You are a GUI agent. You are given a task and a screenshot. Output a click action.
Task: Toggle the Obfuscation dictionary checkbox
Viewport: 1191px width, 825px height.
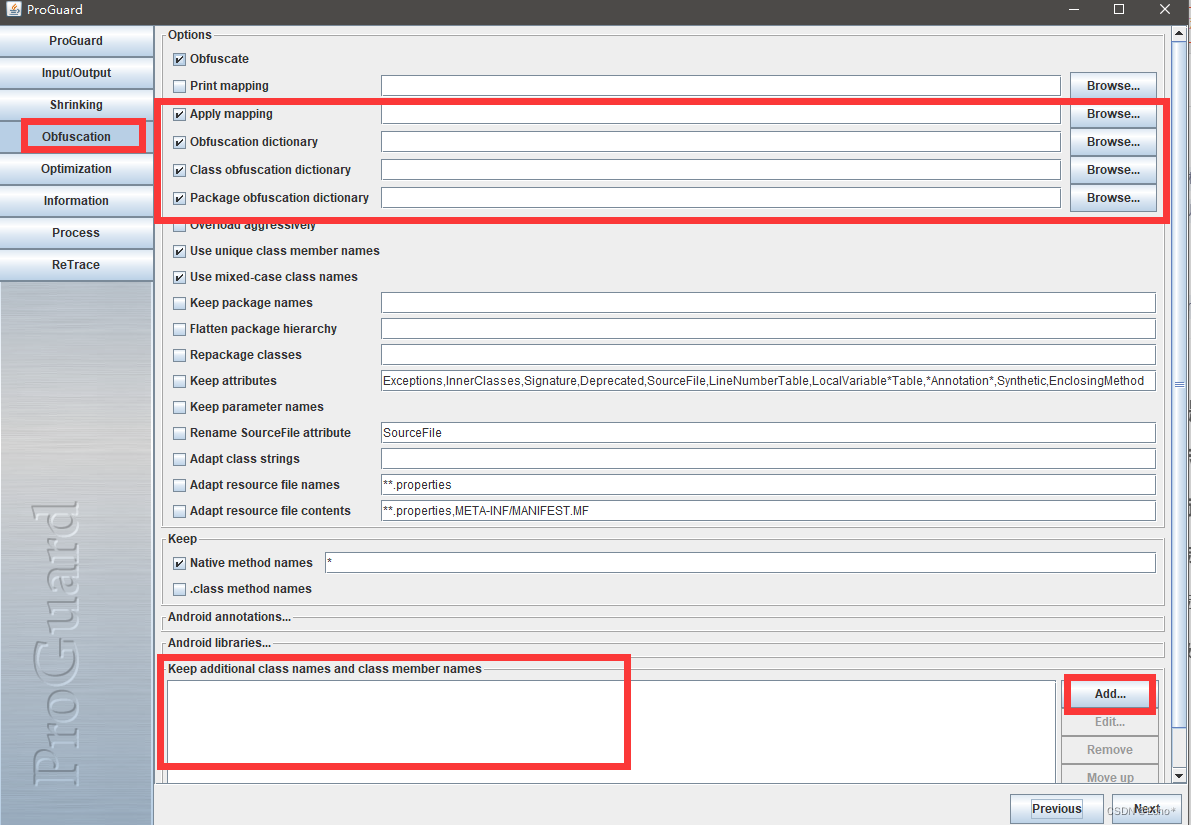(x=179, y=142)
